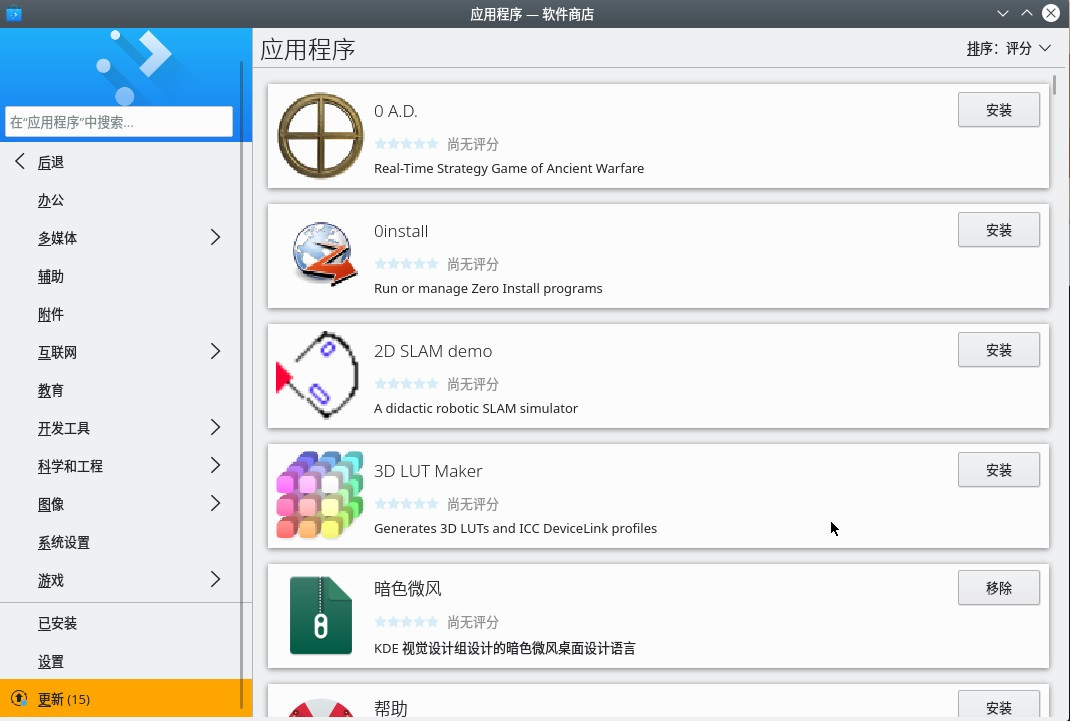Click the window minimize chevron in title bar

[1002, 13]
